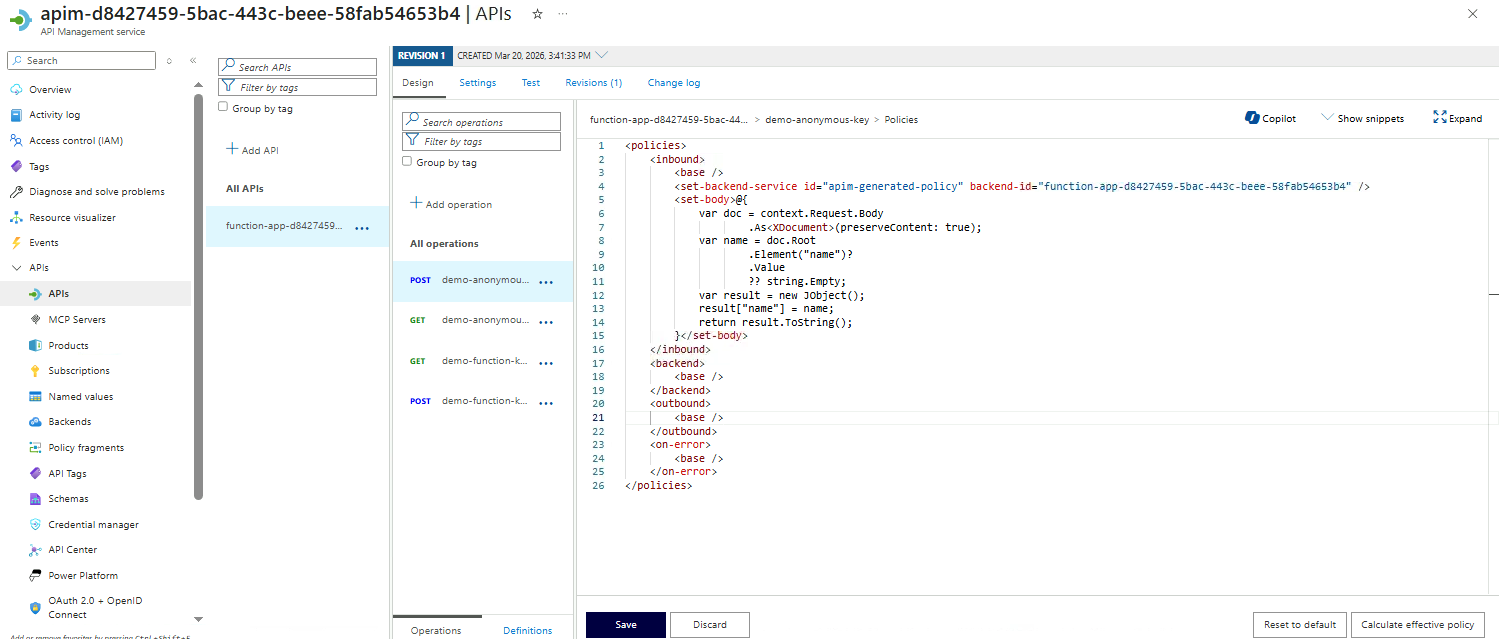Image resolution: width=1499 pixels, height=639 pixels.
Task: Click the Search operations input field
Action: (482, 122)
